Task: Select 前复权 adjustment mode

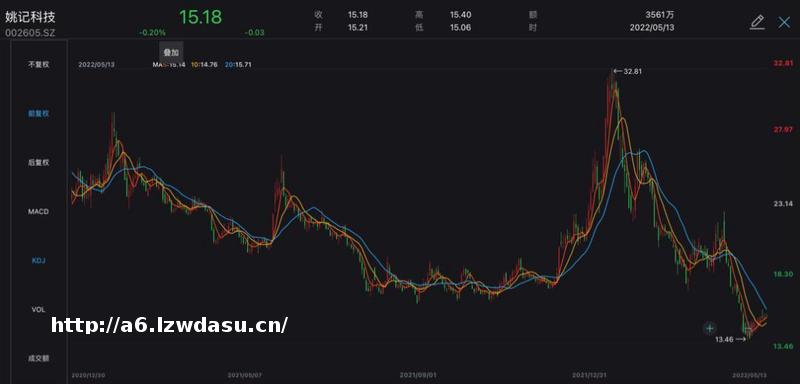Action: point(39,114)
